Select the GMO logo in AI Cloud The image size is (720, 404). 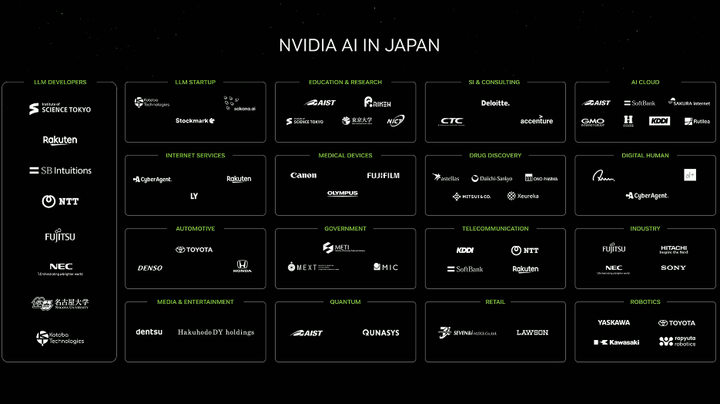[x=593, y=122]
